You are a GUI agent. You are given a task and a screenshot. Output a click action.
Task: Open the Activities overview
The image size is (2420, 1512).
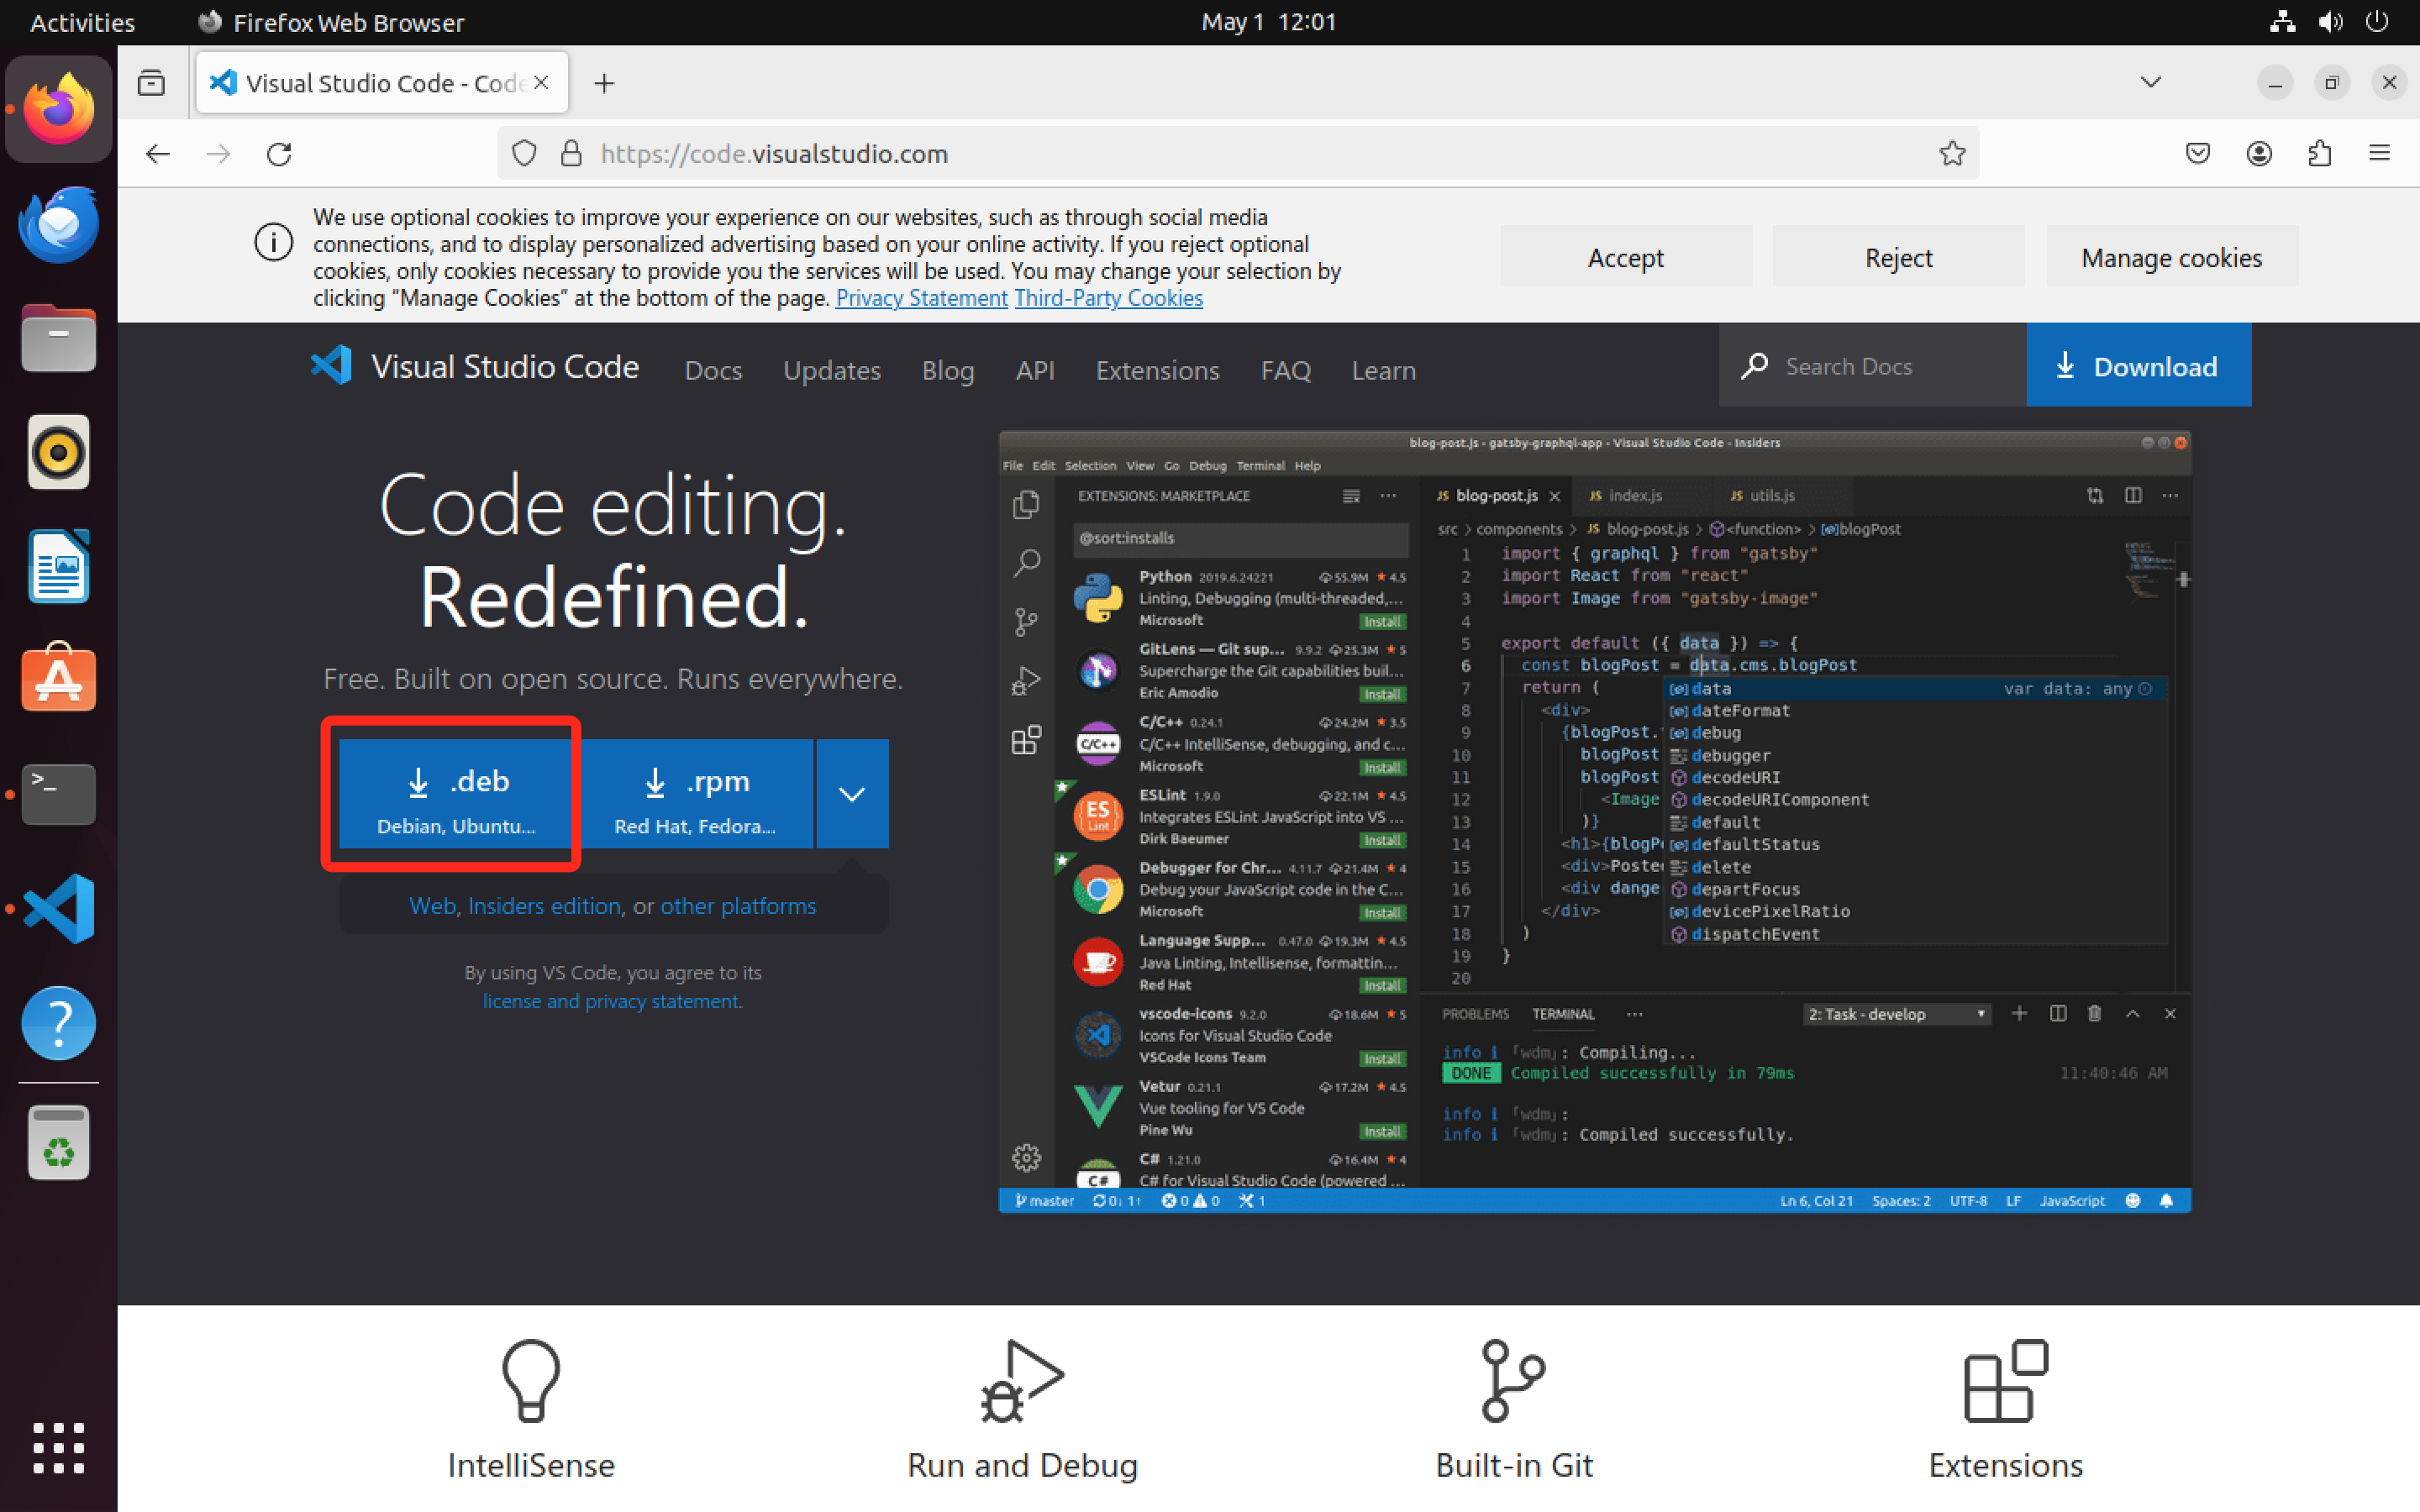click(x=82, y=22)
